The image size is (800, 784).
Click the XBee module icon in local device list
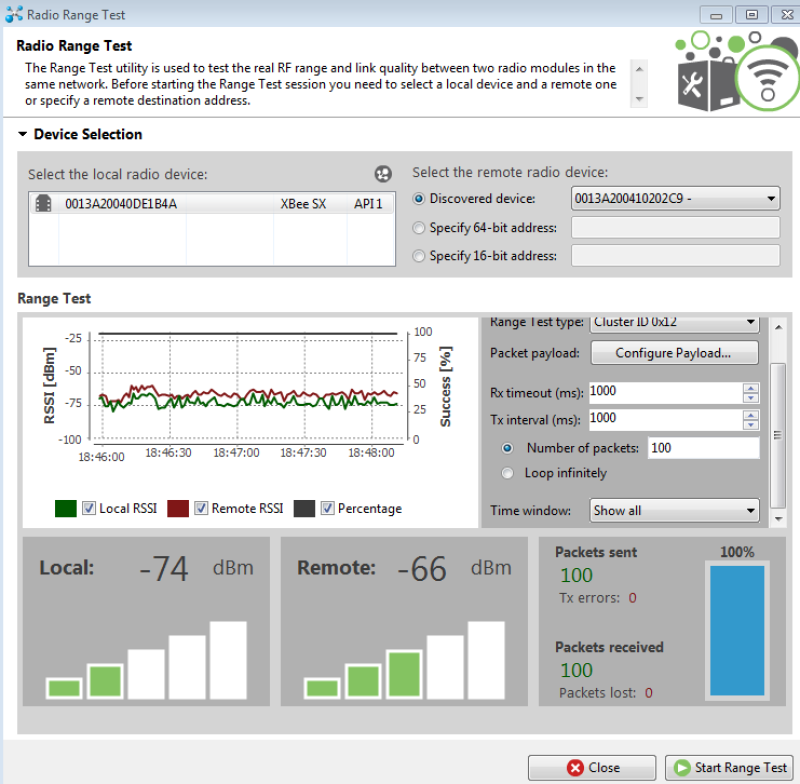pos(43,204)
